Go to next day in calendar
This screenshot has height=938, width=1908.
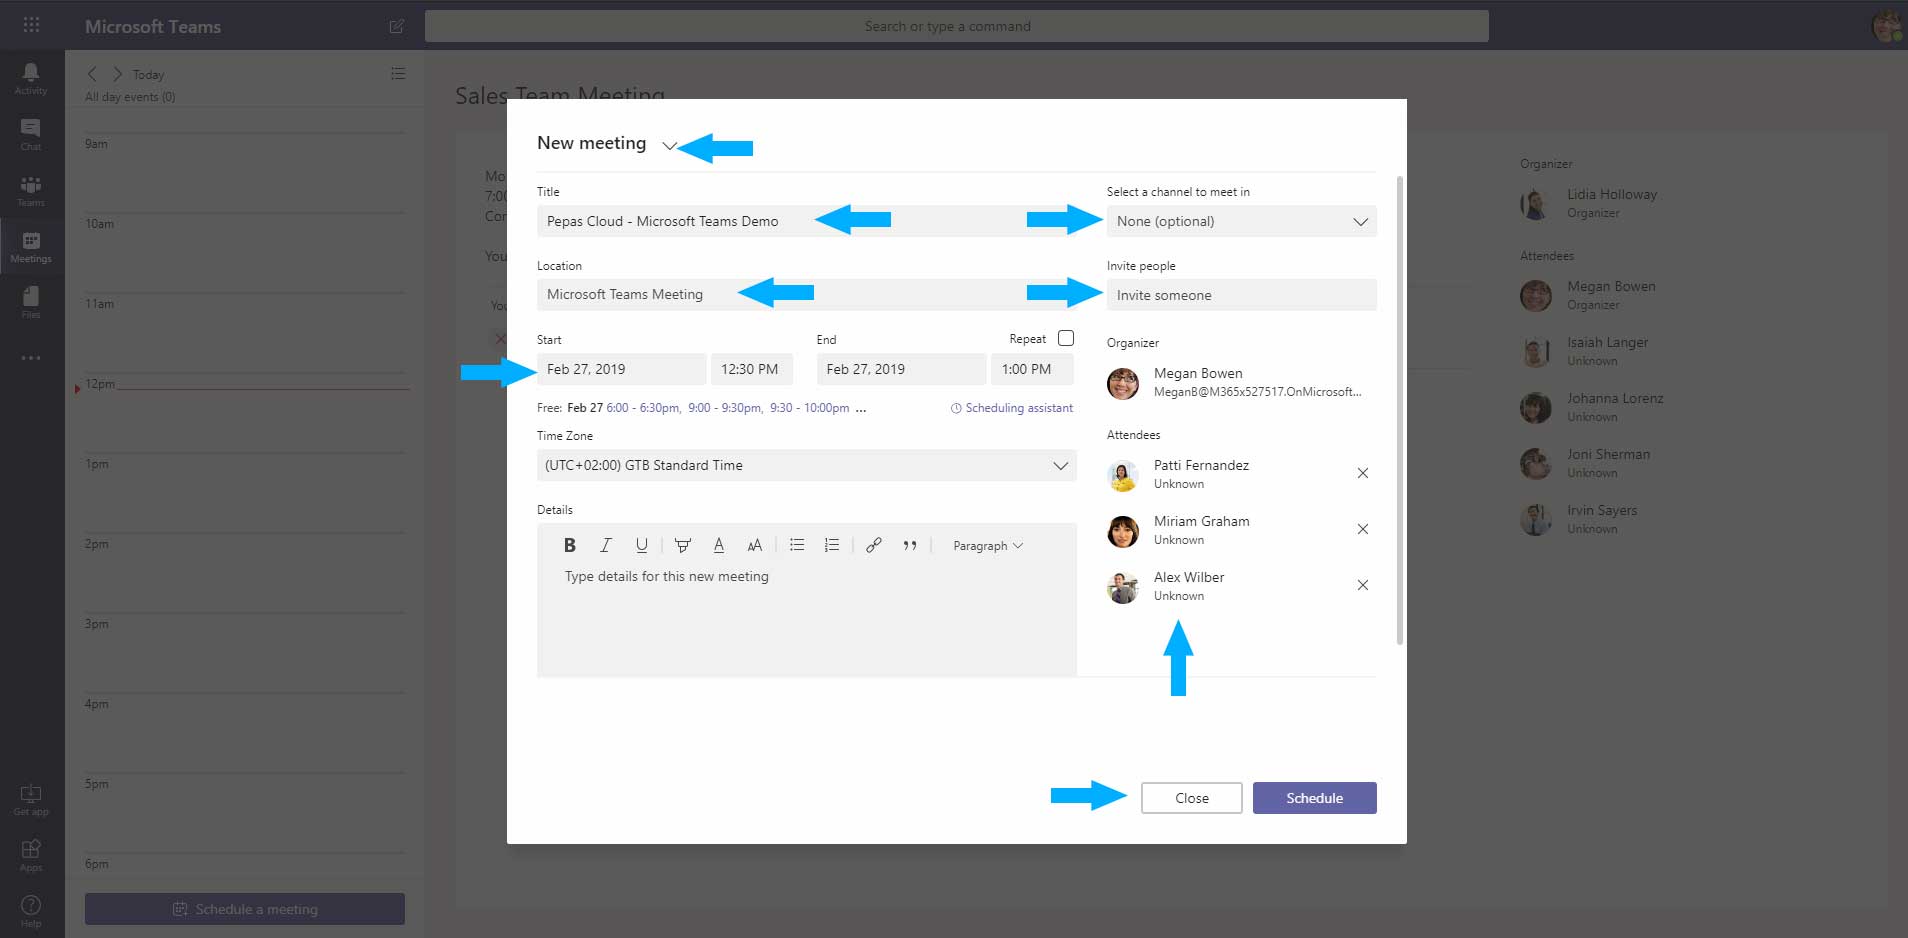pos(117,74)
